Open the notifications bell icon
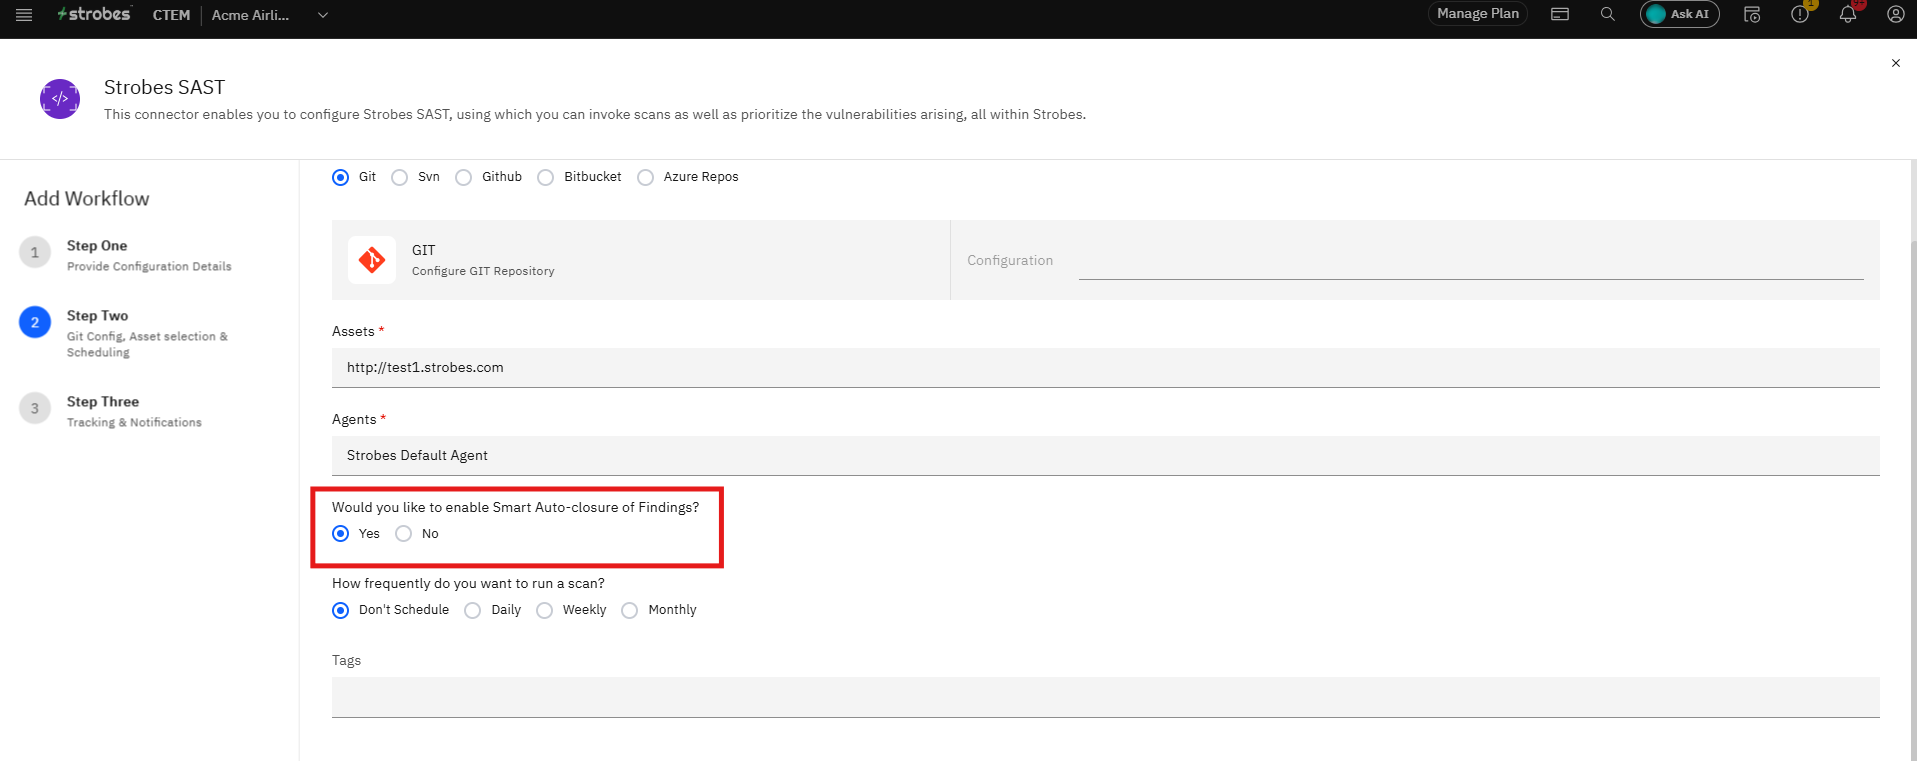 point(1848,14)
